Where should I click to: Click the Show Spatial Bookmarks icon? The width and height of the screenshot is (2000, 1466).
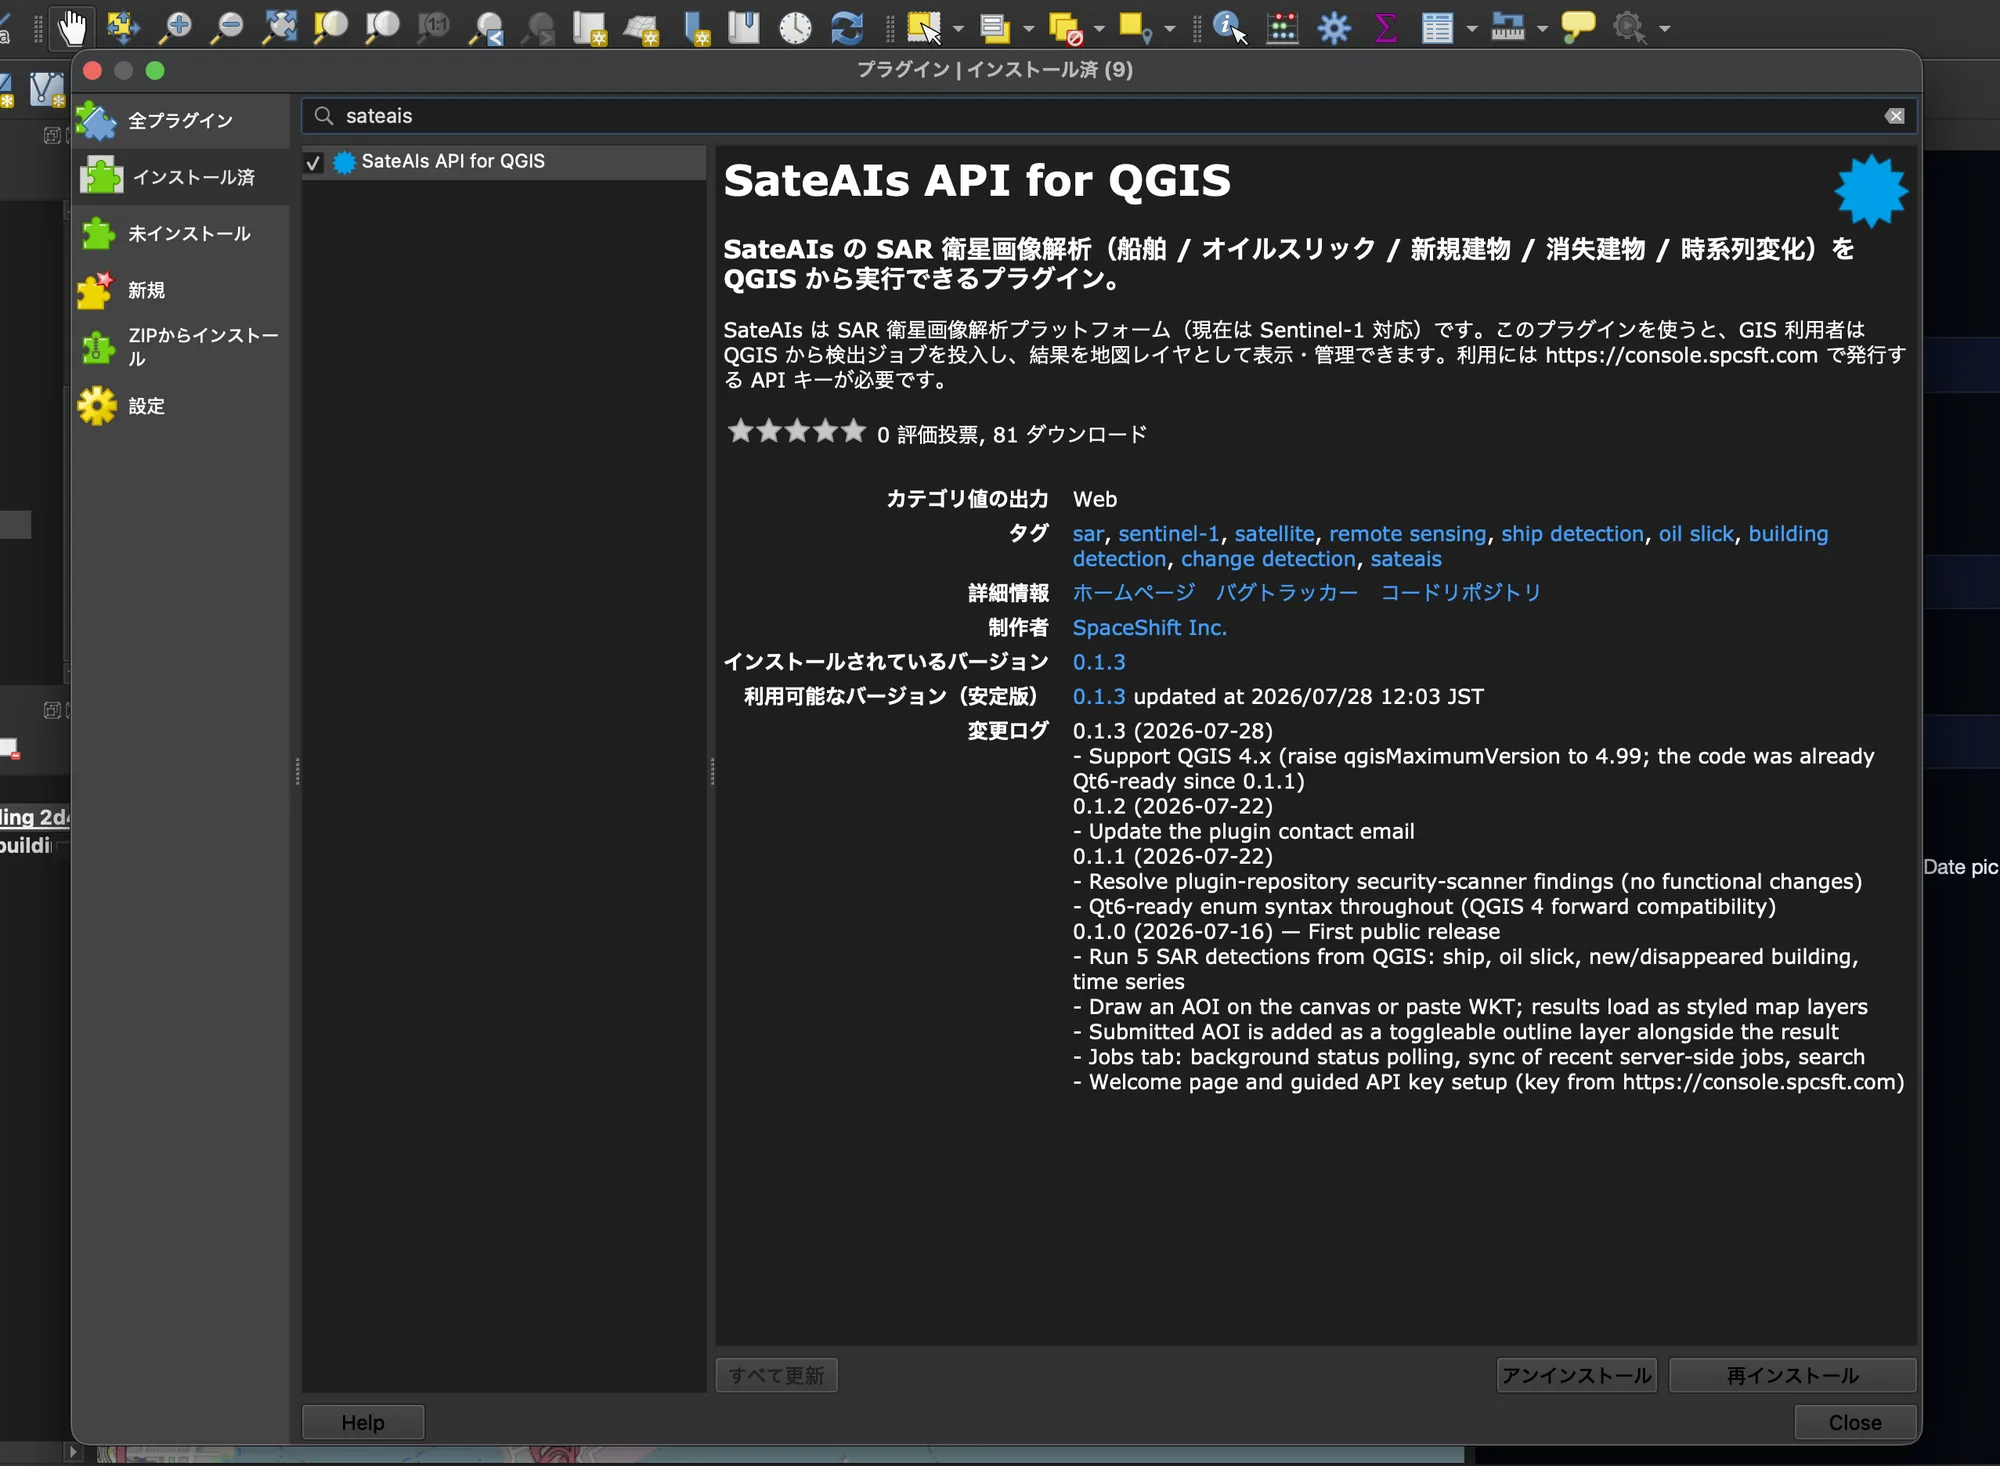[x=744, y=27]
